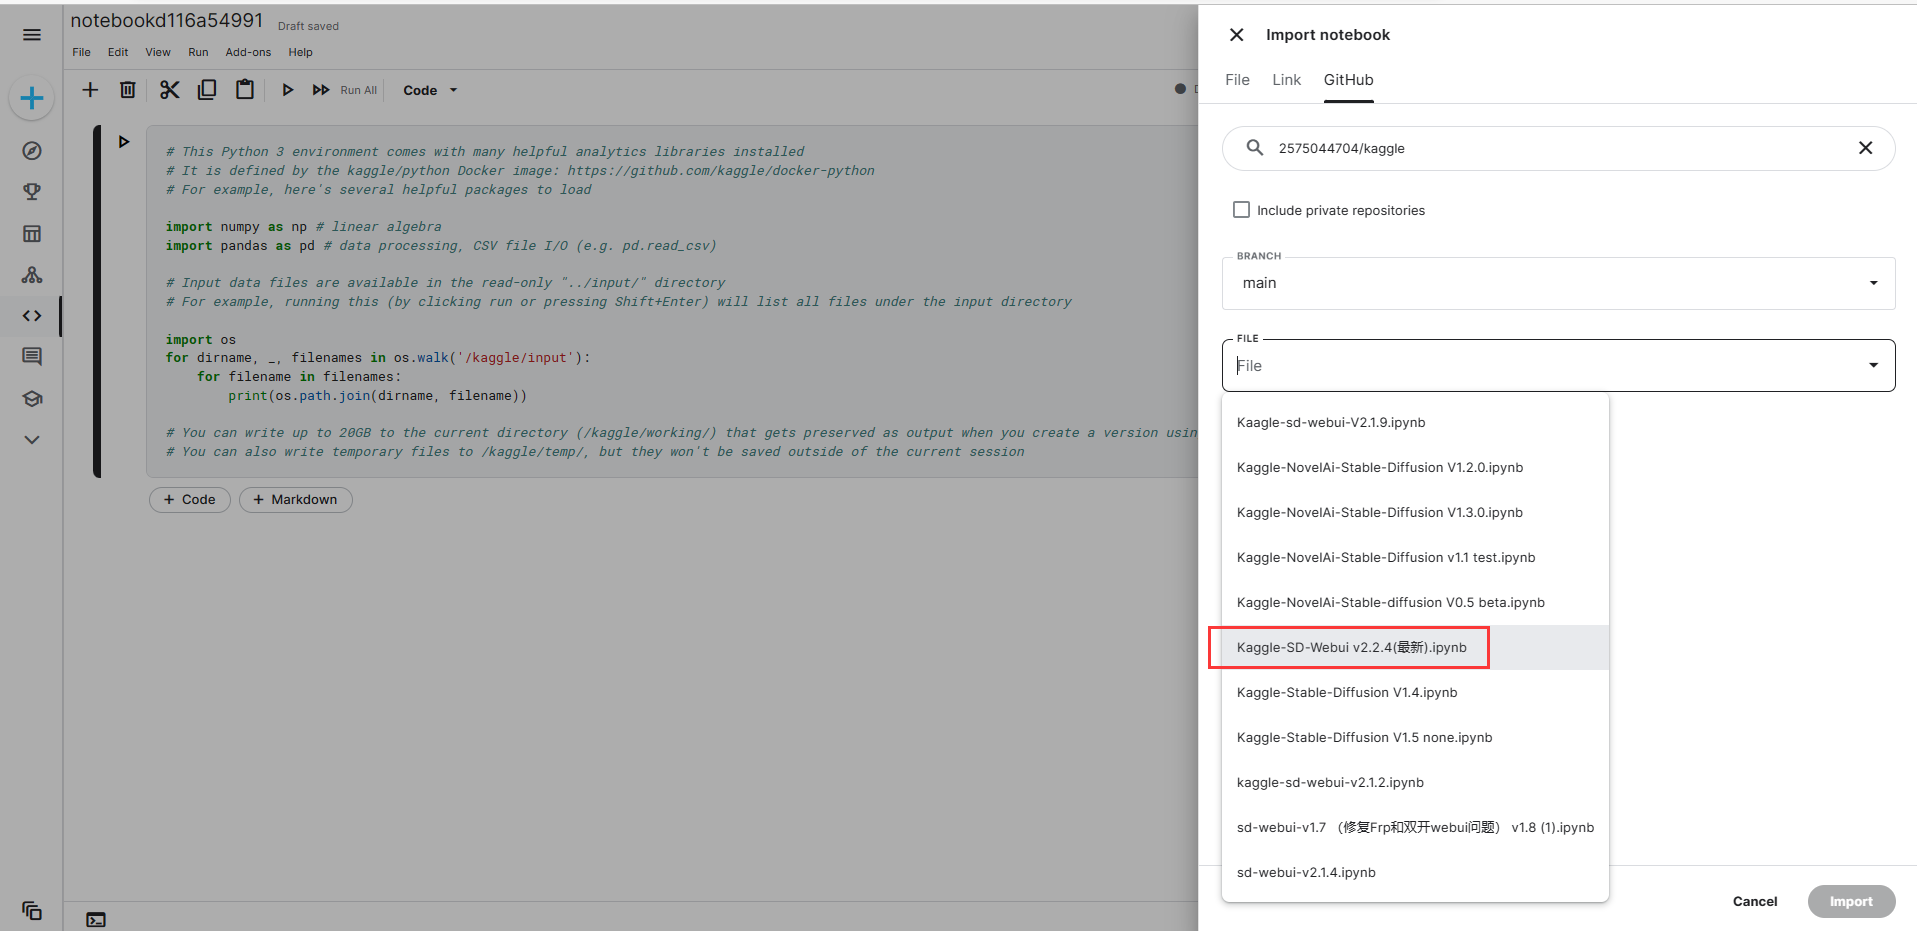Add a Code cell below
Screen dimensions: 1917x931
[190, 500]
